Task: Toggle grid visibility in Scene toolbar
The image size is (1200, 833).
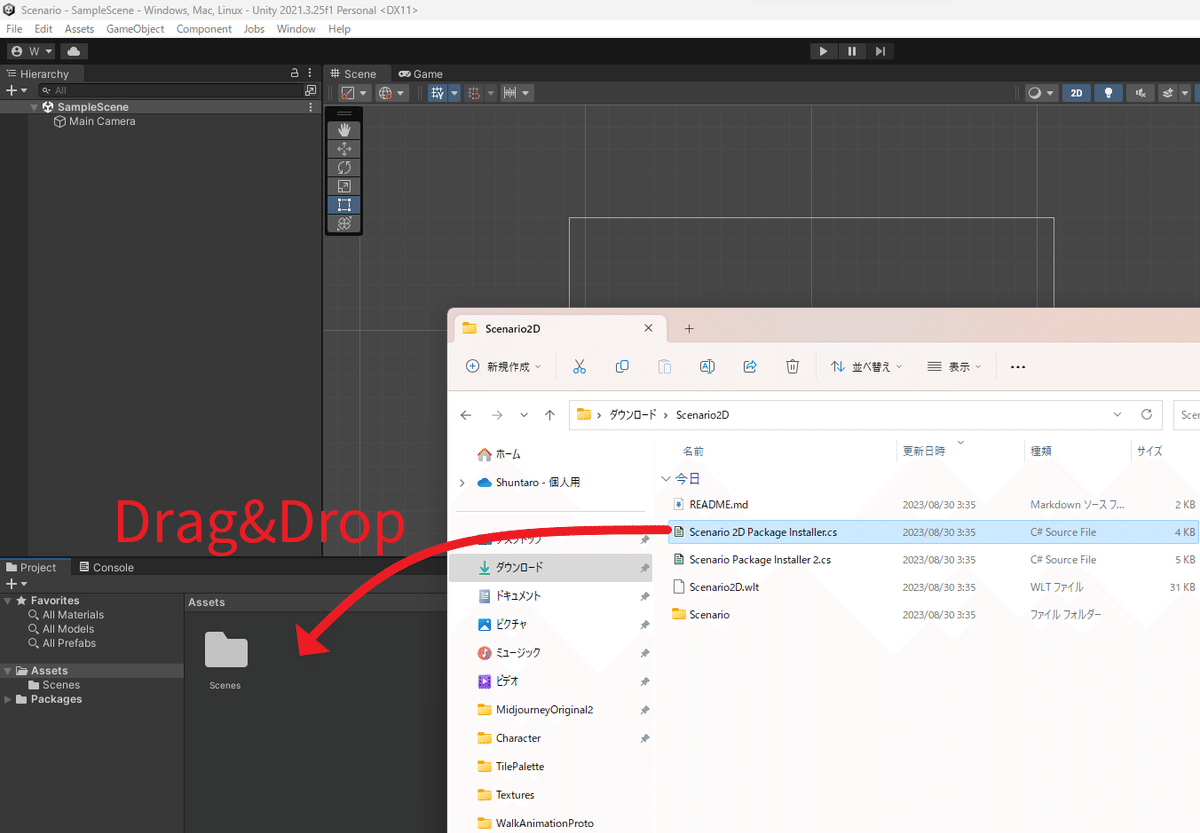Action: (x=438, y=93)
